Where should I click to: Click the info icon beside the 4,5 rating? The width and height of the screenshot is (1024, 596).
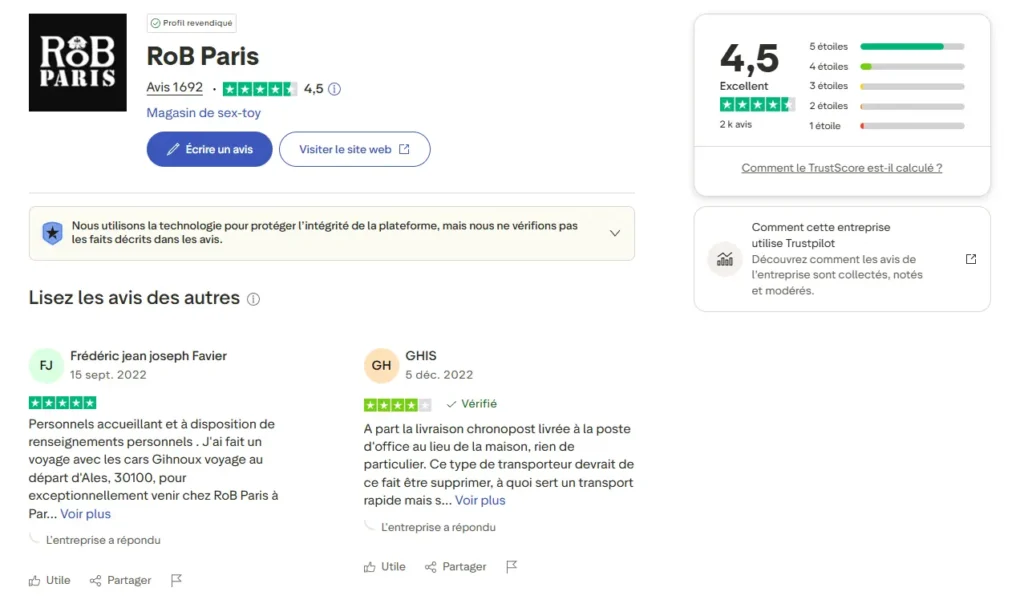coord(334,88)
